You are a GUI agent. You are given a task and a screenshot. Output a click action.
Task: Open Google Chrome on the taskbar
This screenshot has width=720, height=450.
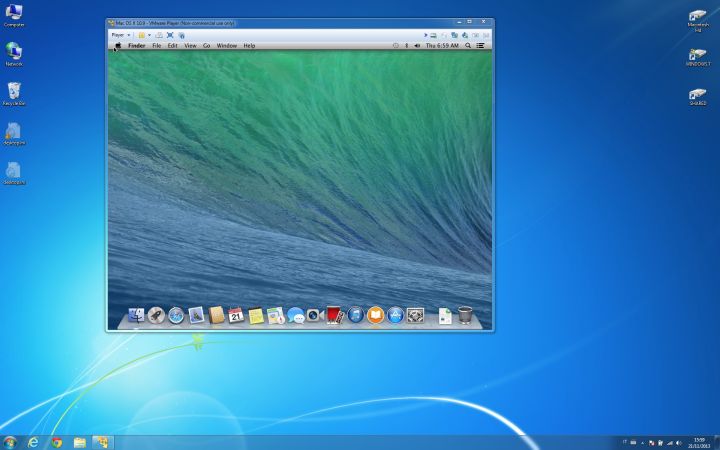tap(56, 443)
